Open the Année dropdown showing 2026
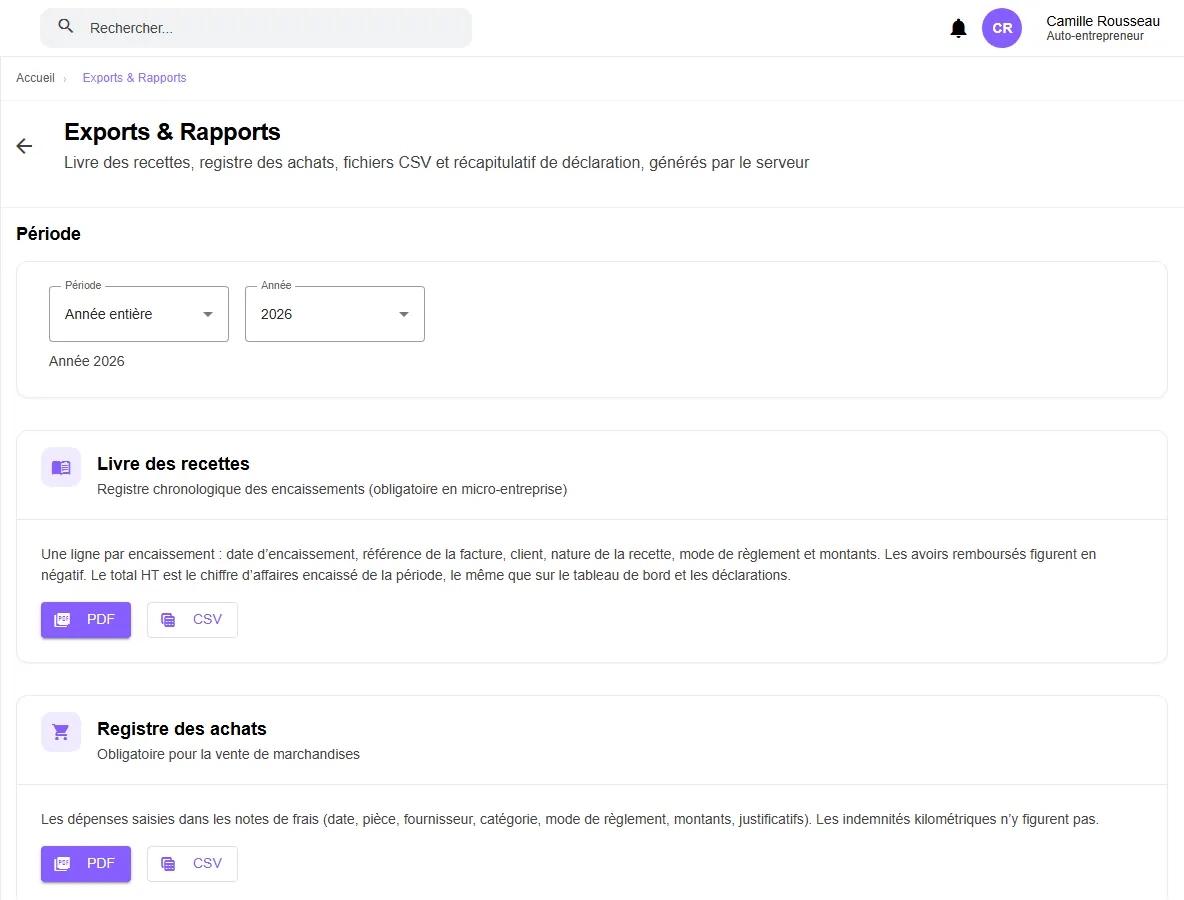 (335, 314)
